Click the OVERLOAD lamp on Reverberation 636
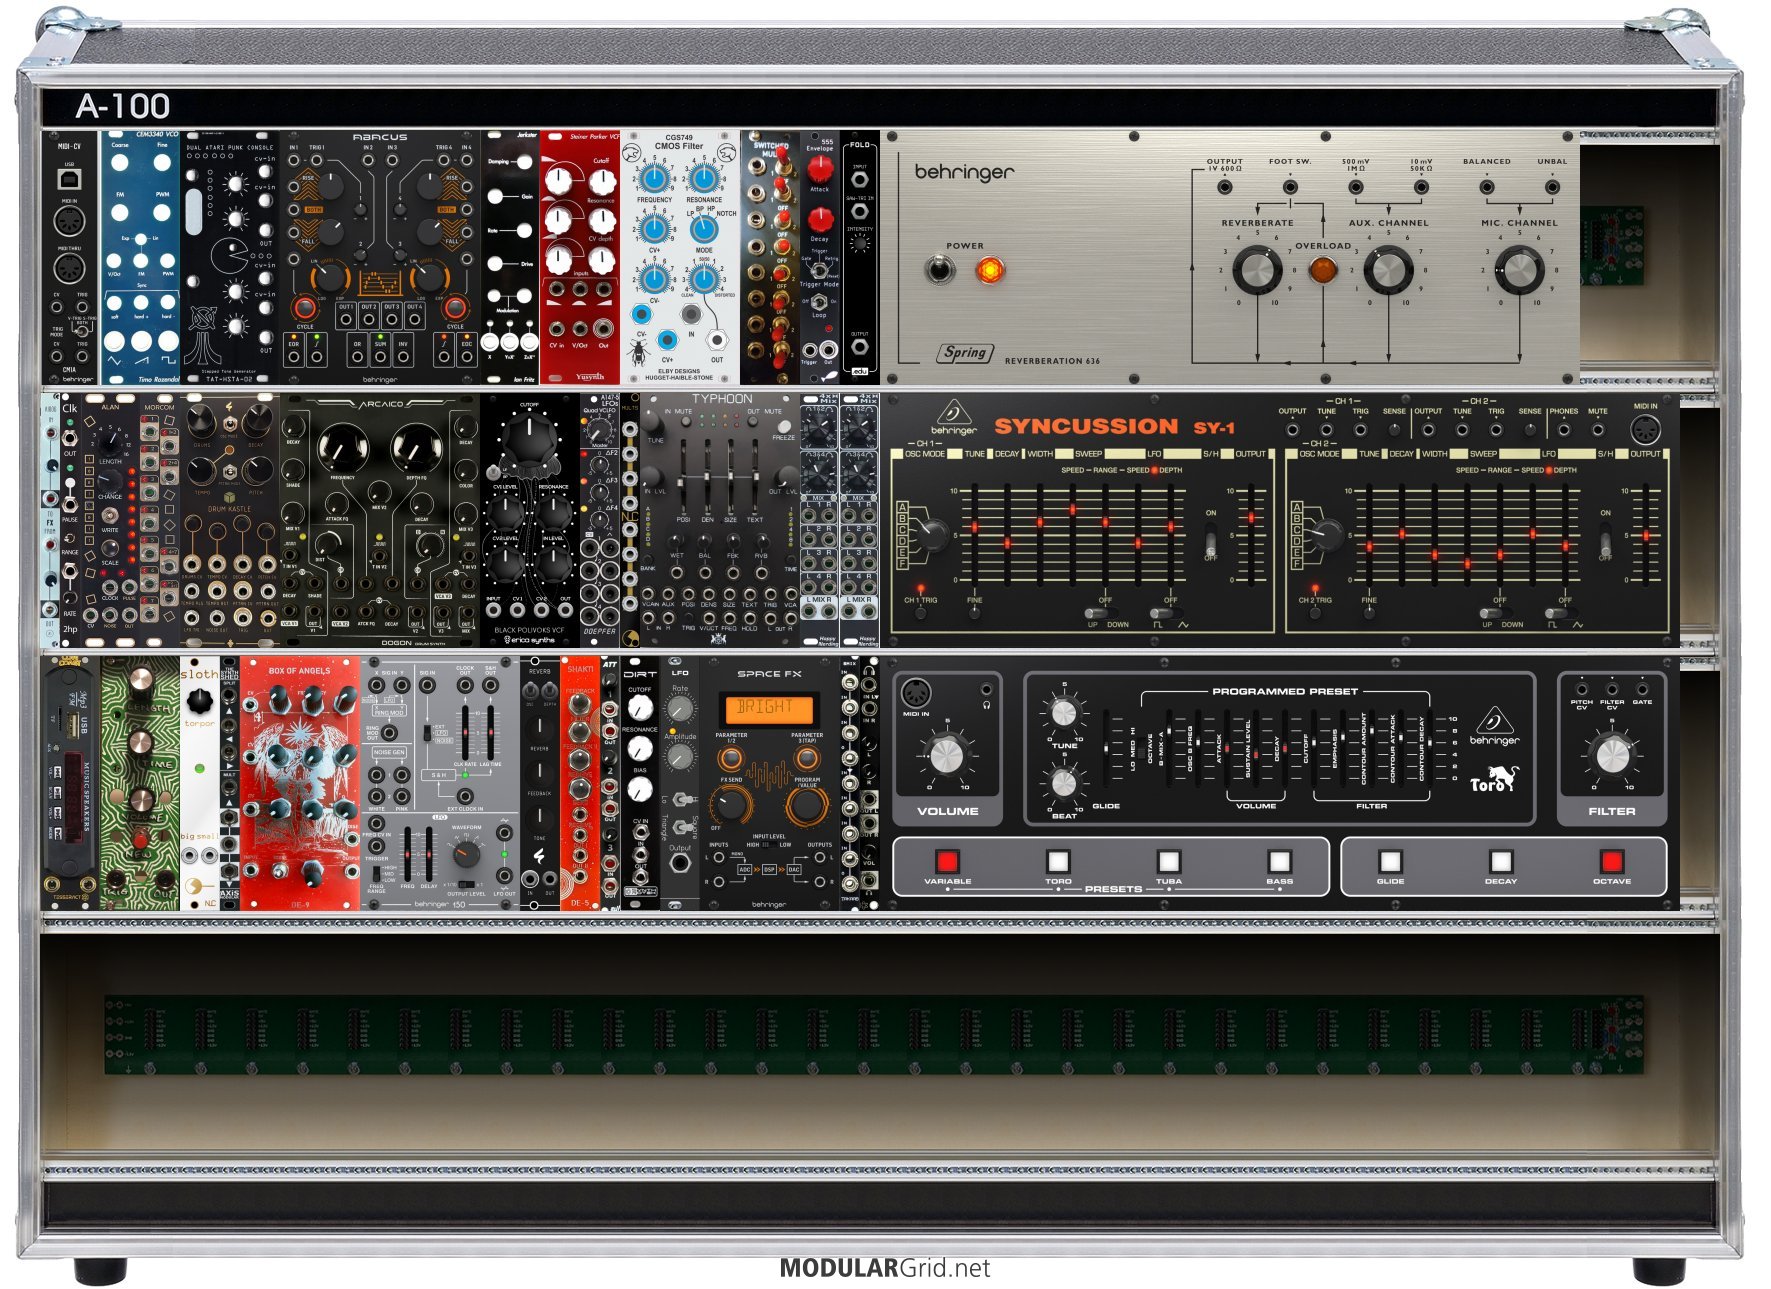Screen dimensions: 1771x1289 [1322, 270]
